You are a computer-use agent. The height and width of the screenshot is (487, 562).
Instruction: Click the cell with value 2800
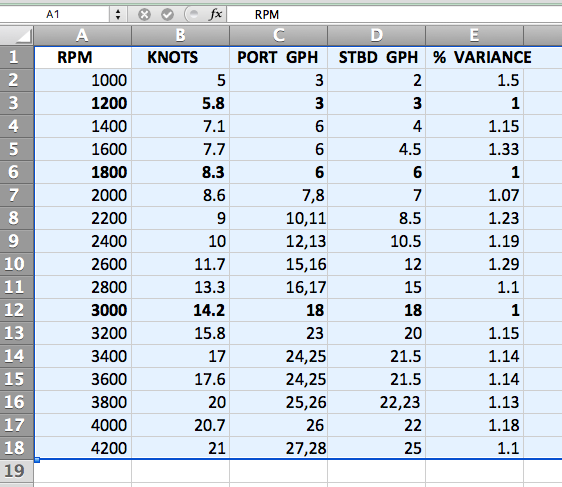[83, 287]
